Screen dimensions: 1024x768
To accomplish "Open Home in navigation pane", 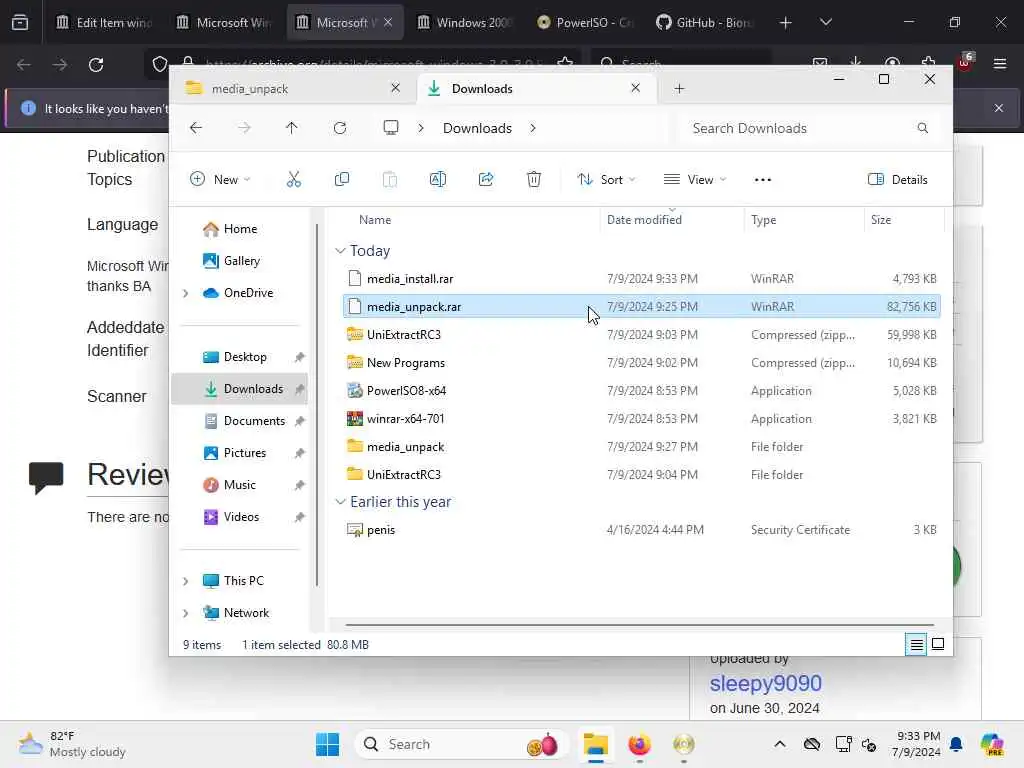I will 239,229.
